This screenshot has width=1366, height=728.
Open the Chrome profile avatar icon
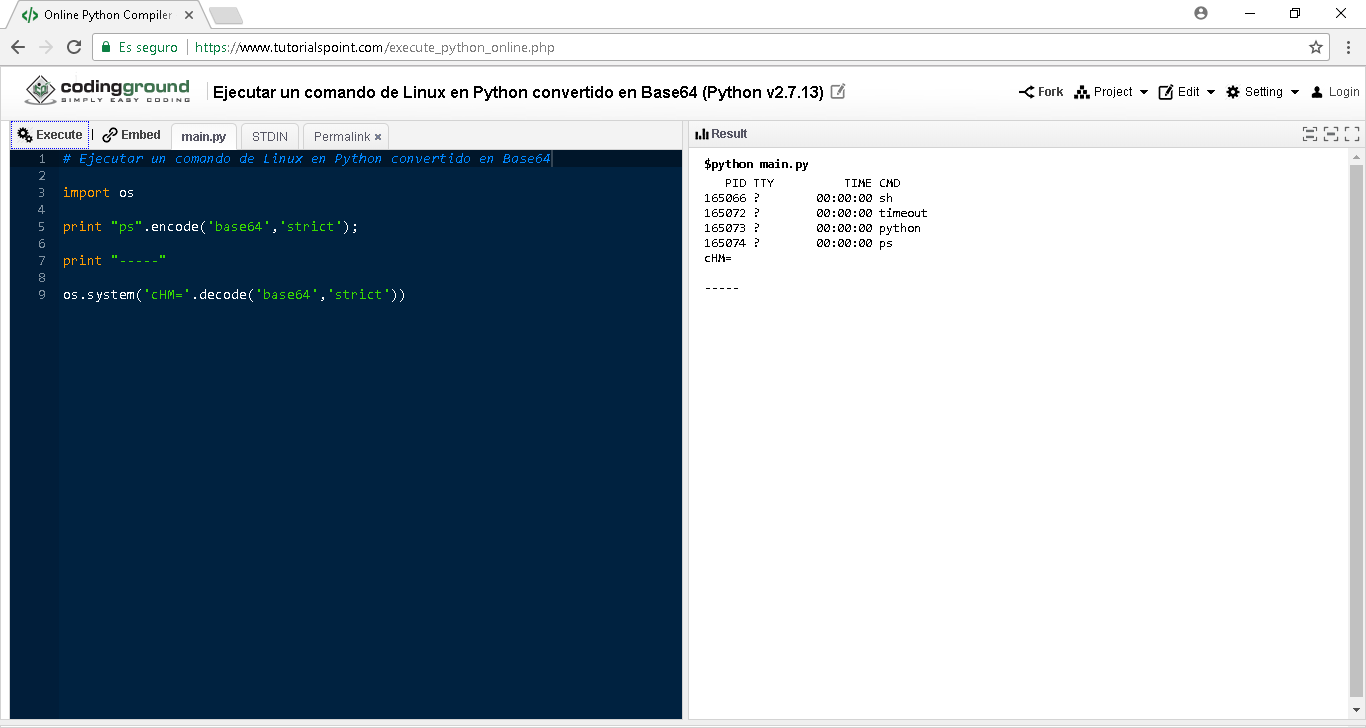pyautogui.click(x=1201, y=13)
